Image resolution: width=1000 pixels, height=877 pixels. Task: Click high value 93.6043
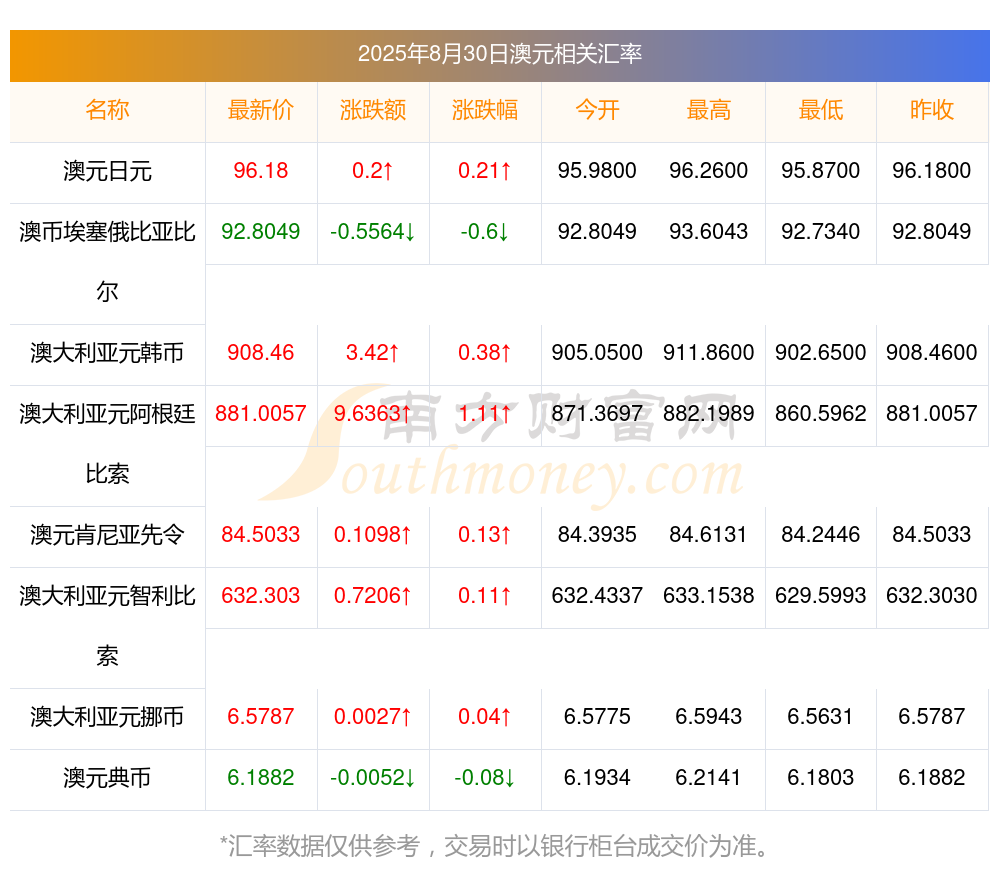[709, 232]
